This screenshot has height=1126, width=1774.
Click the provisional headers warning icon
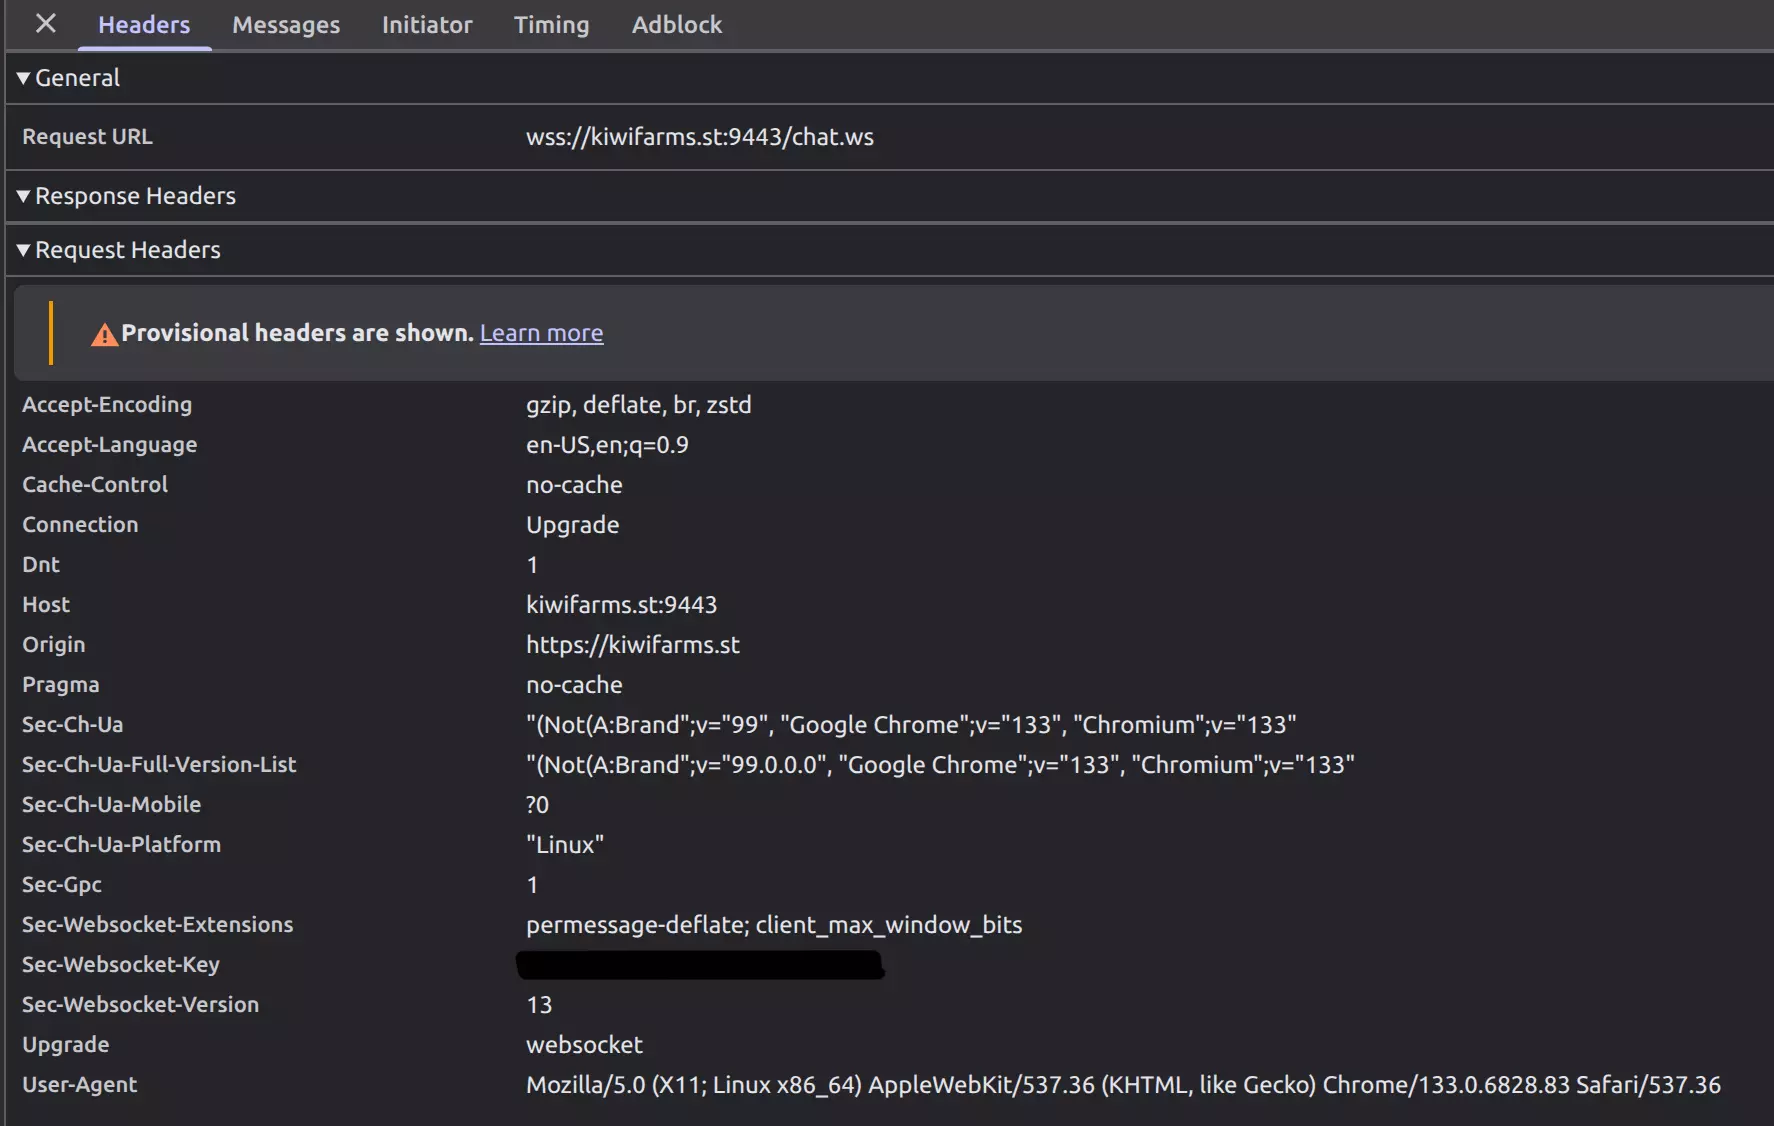(104, 334)
